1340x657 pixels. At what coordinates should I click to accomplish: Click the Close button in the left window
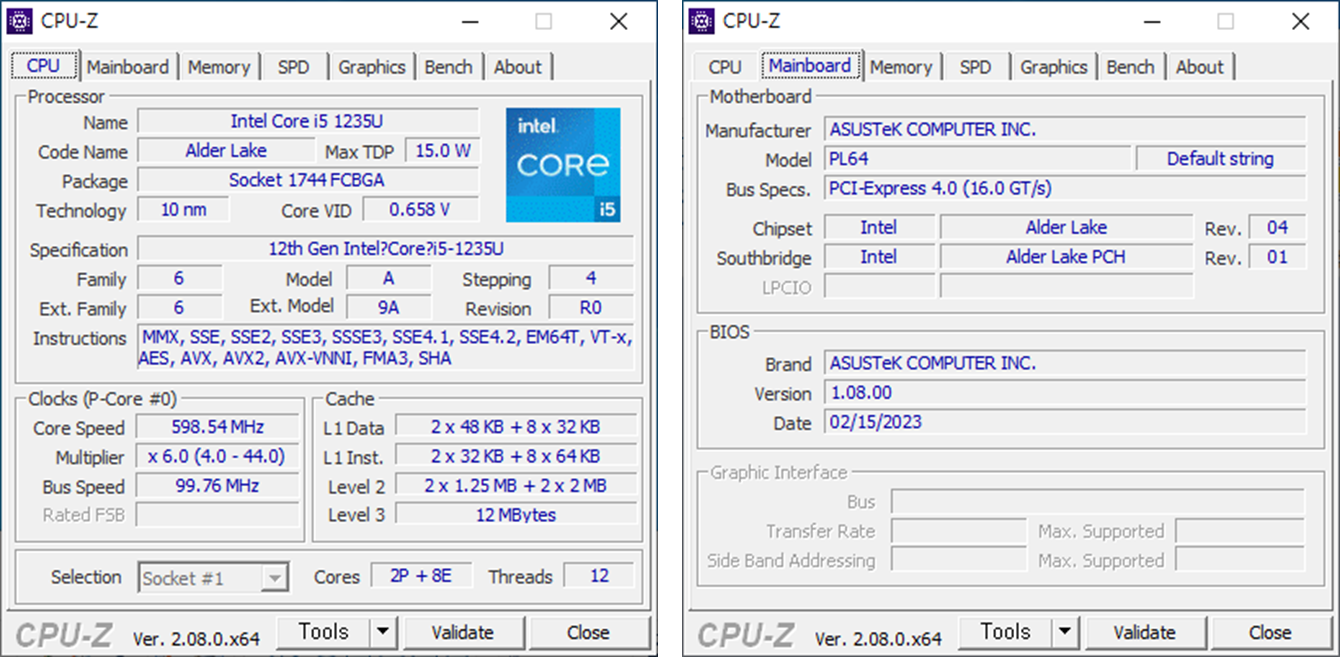click(x=588, y=632)
